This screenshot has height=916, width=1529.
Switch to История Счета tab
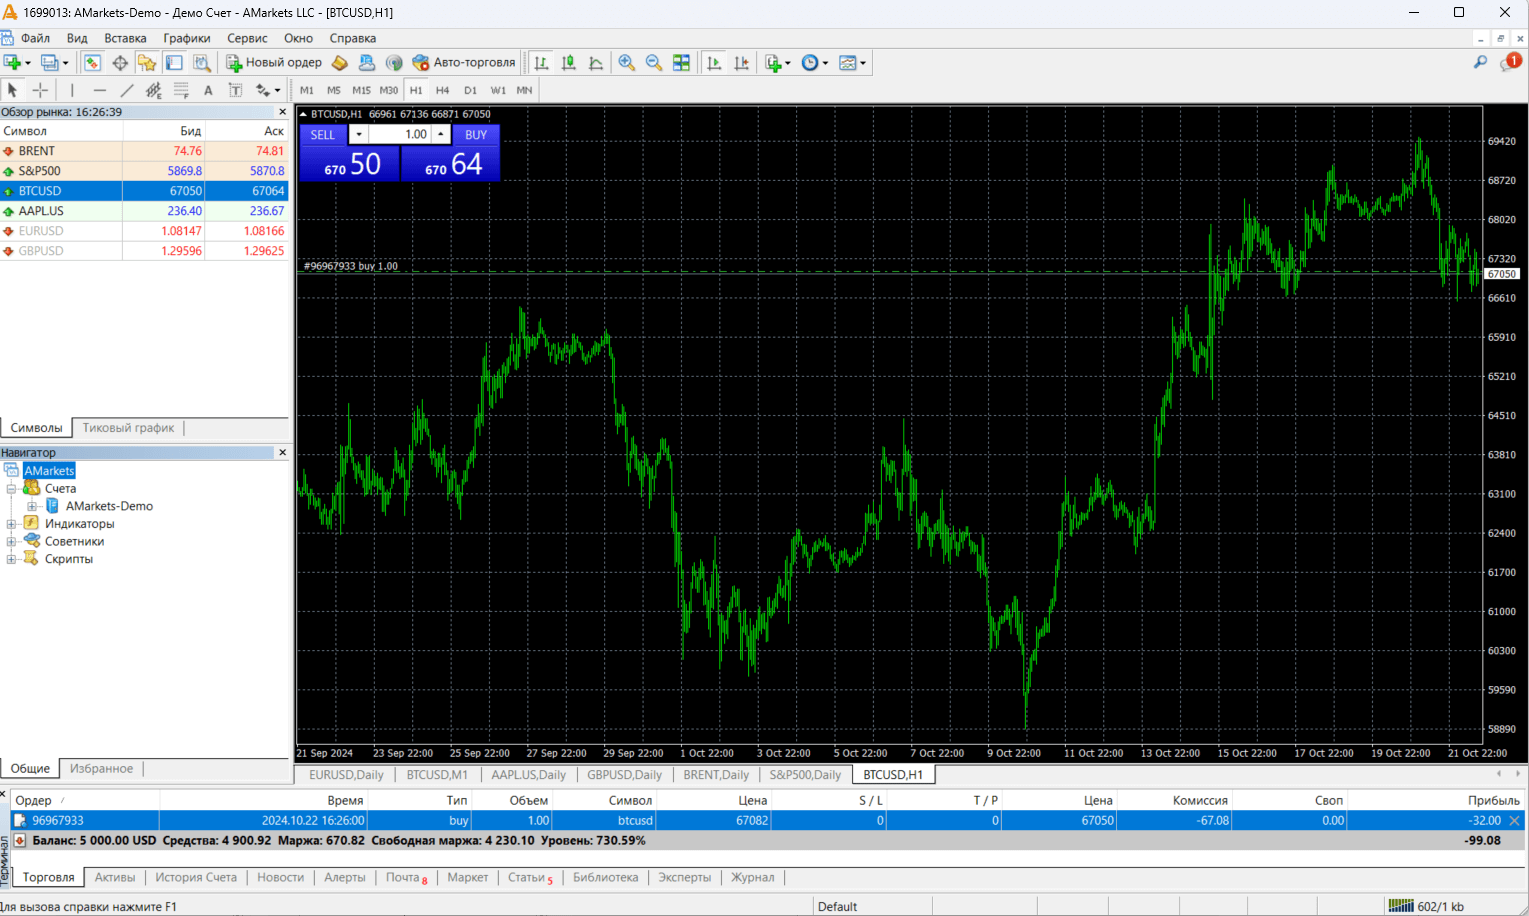[x=196, y=877]
